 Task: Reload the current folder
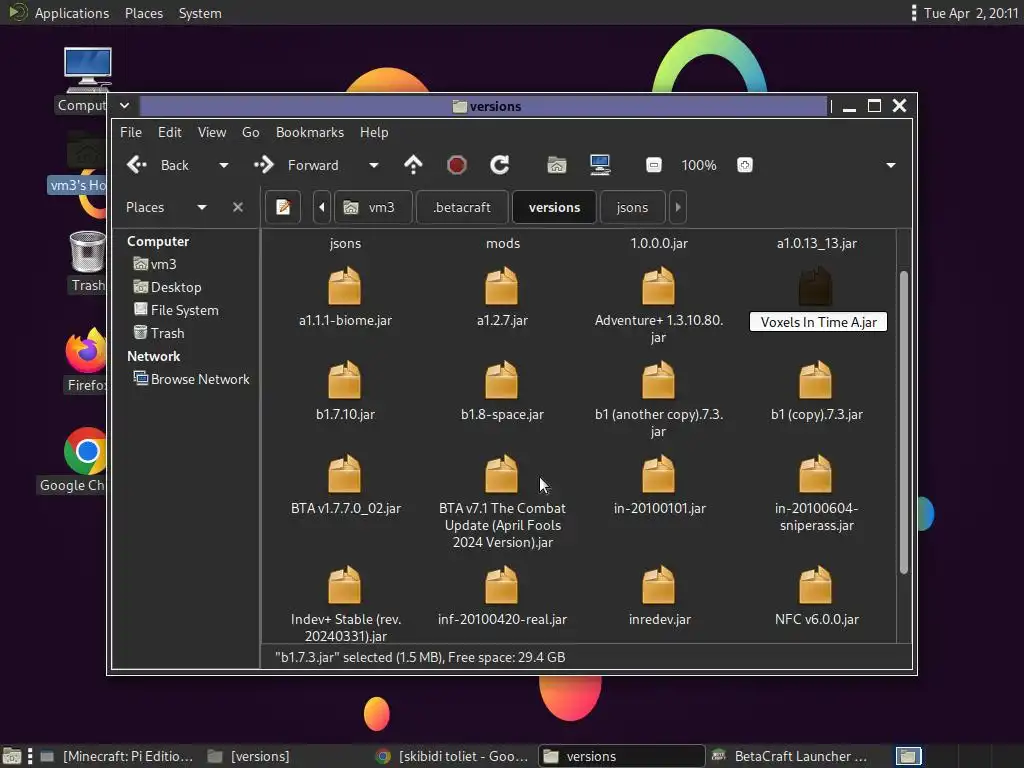(500, 165)
